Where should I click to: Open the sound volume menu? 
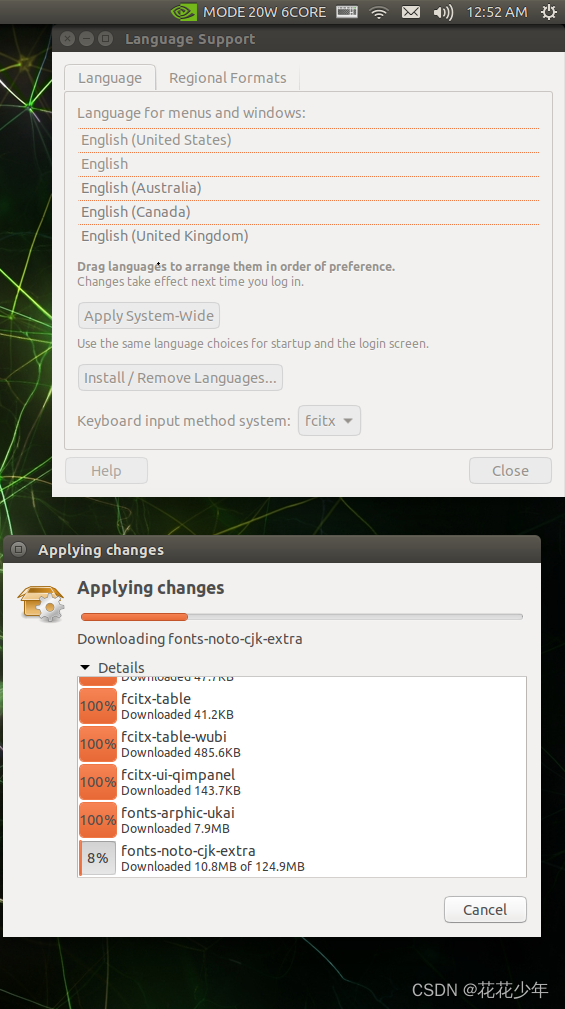pyautogui.click(x=443, y=12)
